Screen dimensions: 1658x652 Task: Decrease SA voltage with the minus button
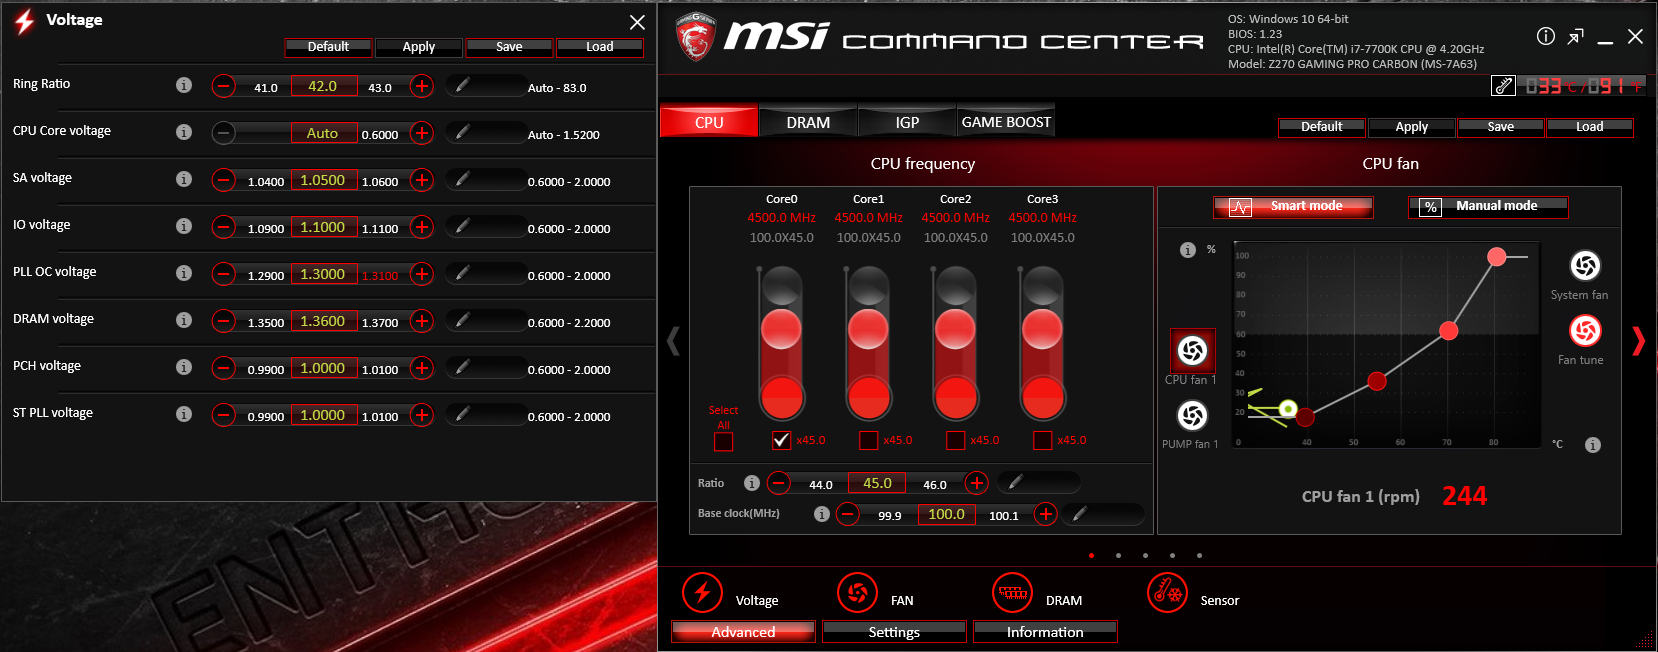pos(224,180)
